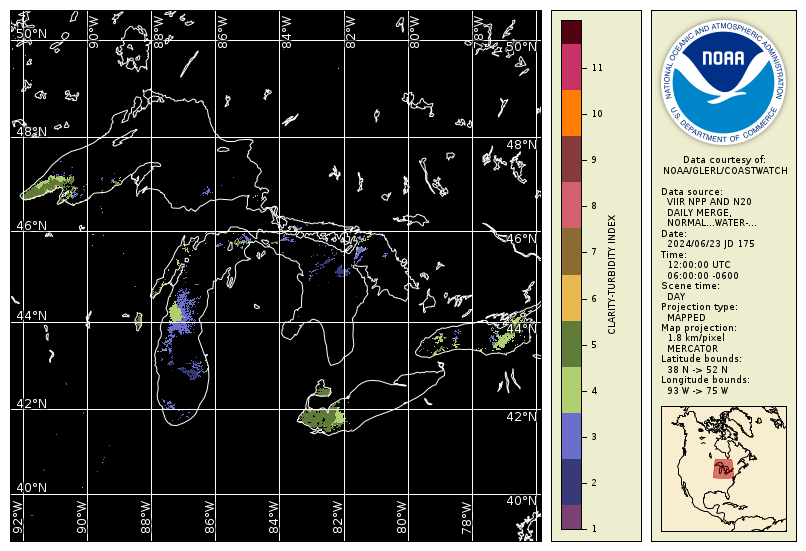
Task: Click the 50°N label on map's left edge
Action: pyautogui.click(x=31, y=34)
